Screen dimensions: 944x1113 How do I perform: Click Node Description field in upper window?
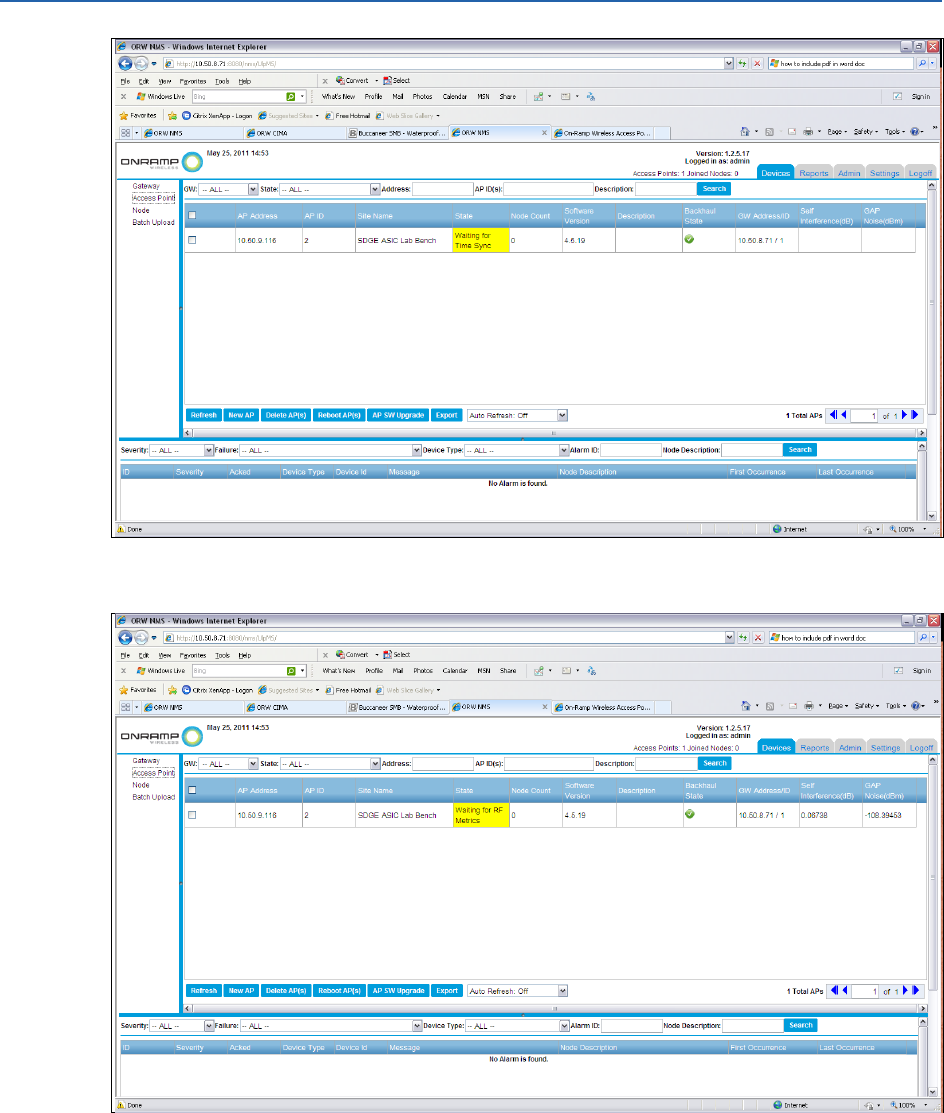coord(752,450)
